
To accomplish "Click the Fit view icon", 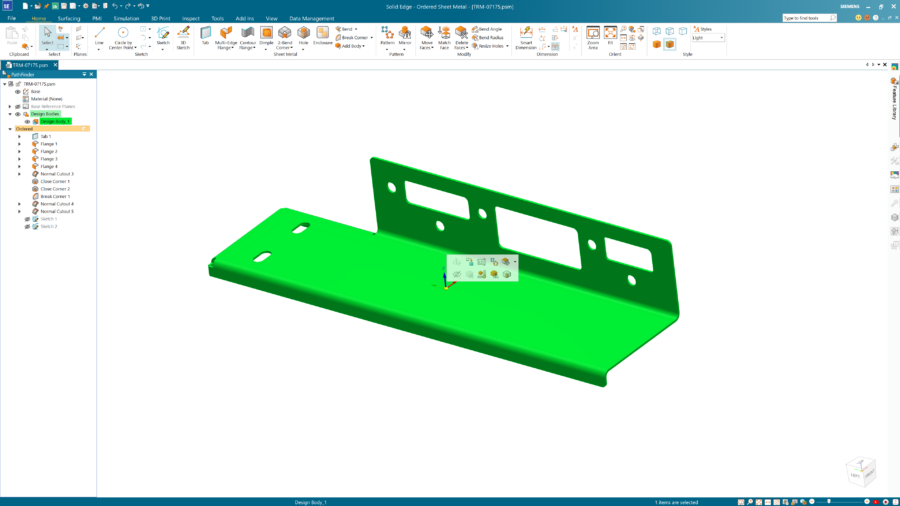I will 610,36.
